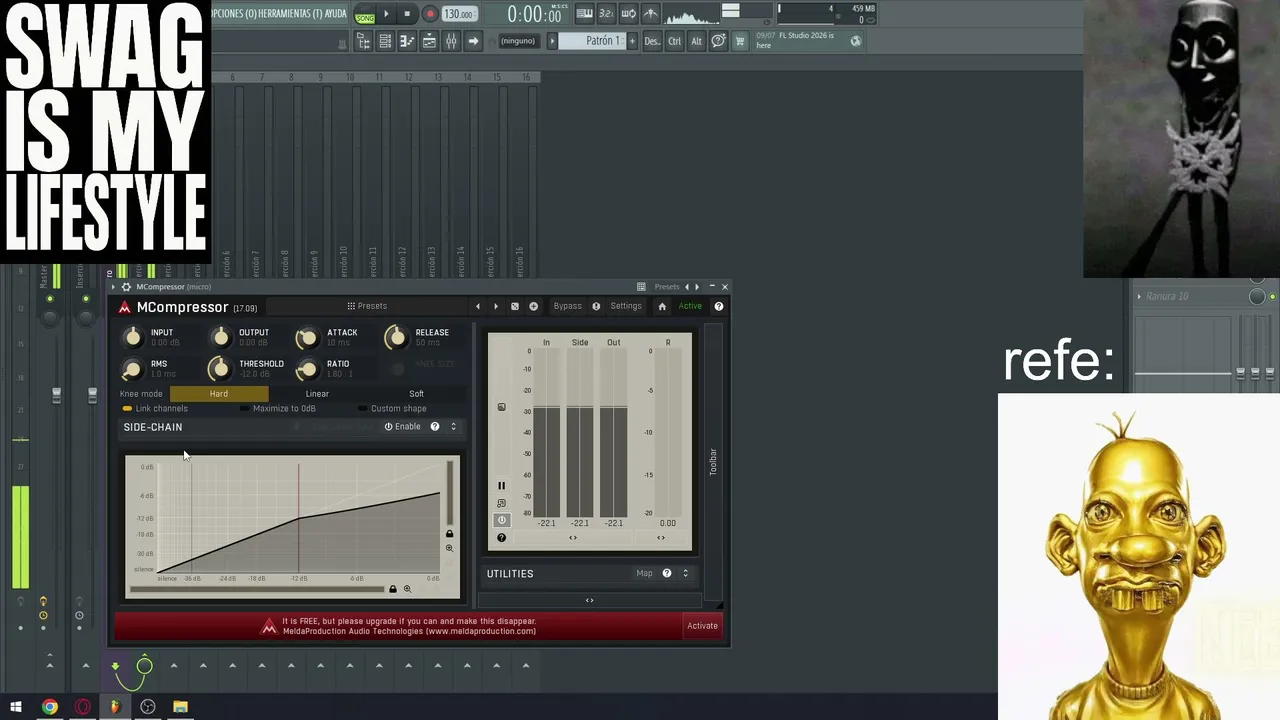
Task: Open the Mixer view icon
Action: [452, 41]
